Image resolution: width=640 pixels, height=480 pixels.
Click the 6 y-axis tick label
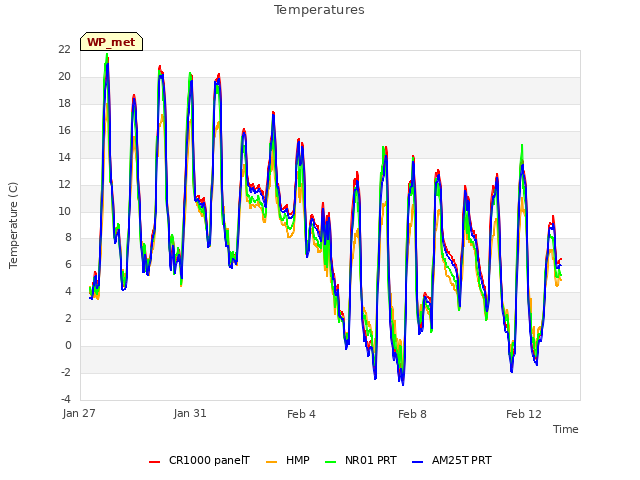pos(68,265)
